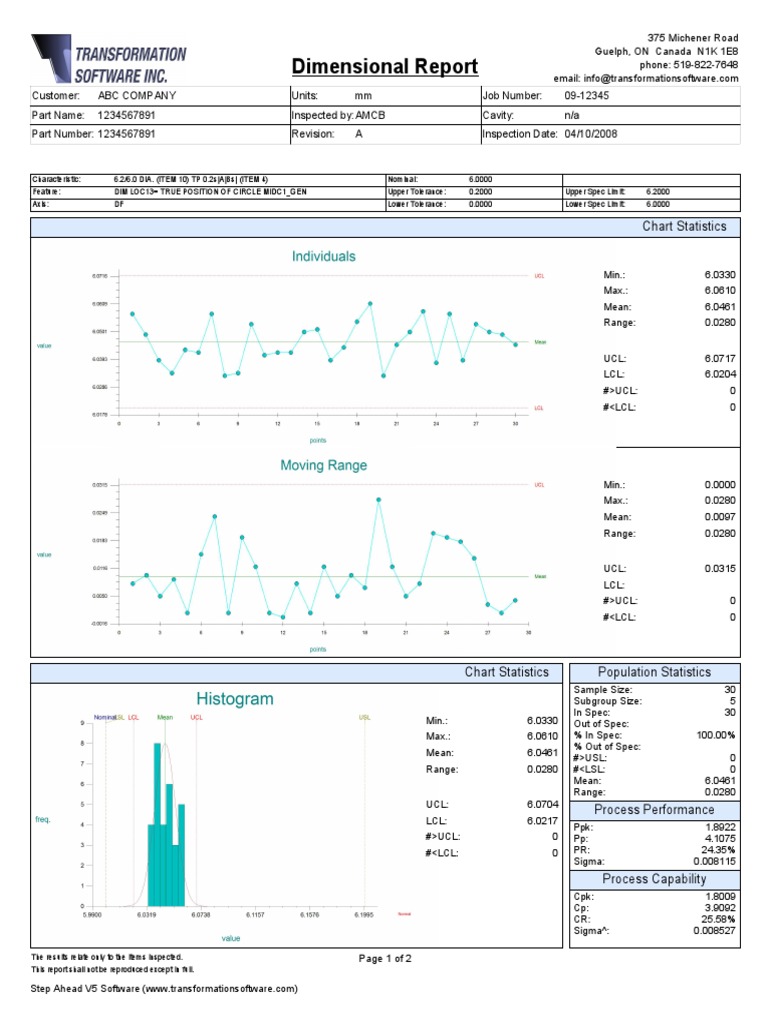The height and width of the screenshot is (1024, 768).
Task: Click the Page 1 of 2 indicator
Action: [x=385, y=958]
